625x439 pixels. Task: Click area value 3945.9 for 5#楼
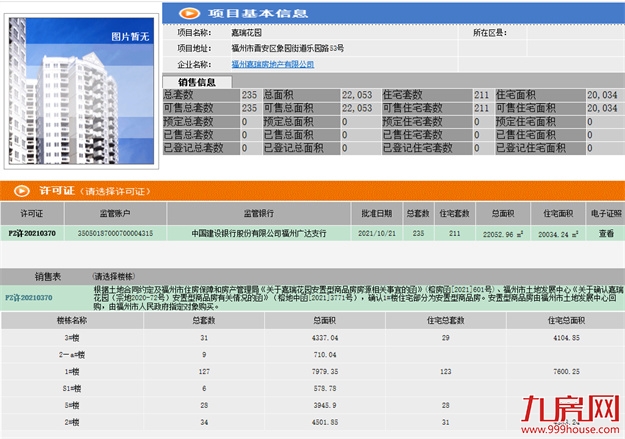tap(325, 405)
